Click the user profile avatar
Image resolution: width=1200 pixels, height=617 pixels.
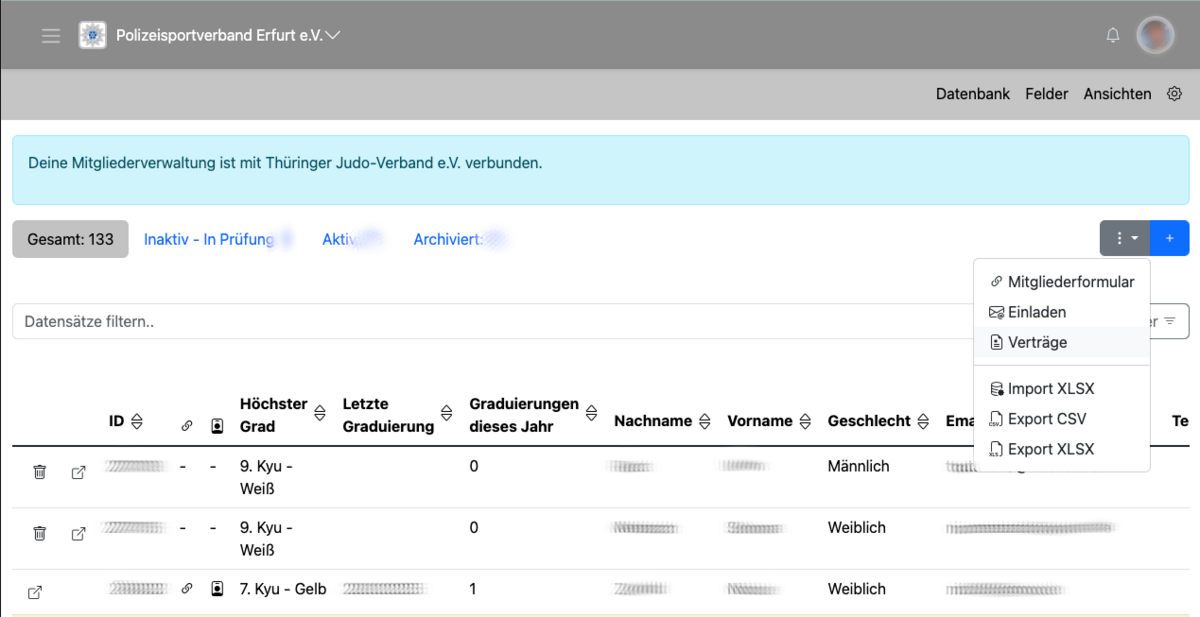tap(1156, 36)
